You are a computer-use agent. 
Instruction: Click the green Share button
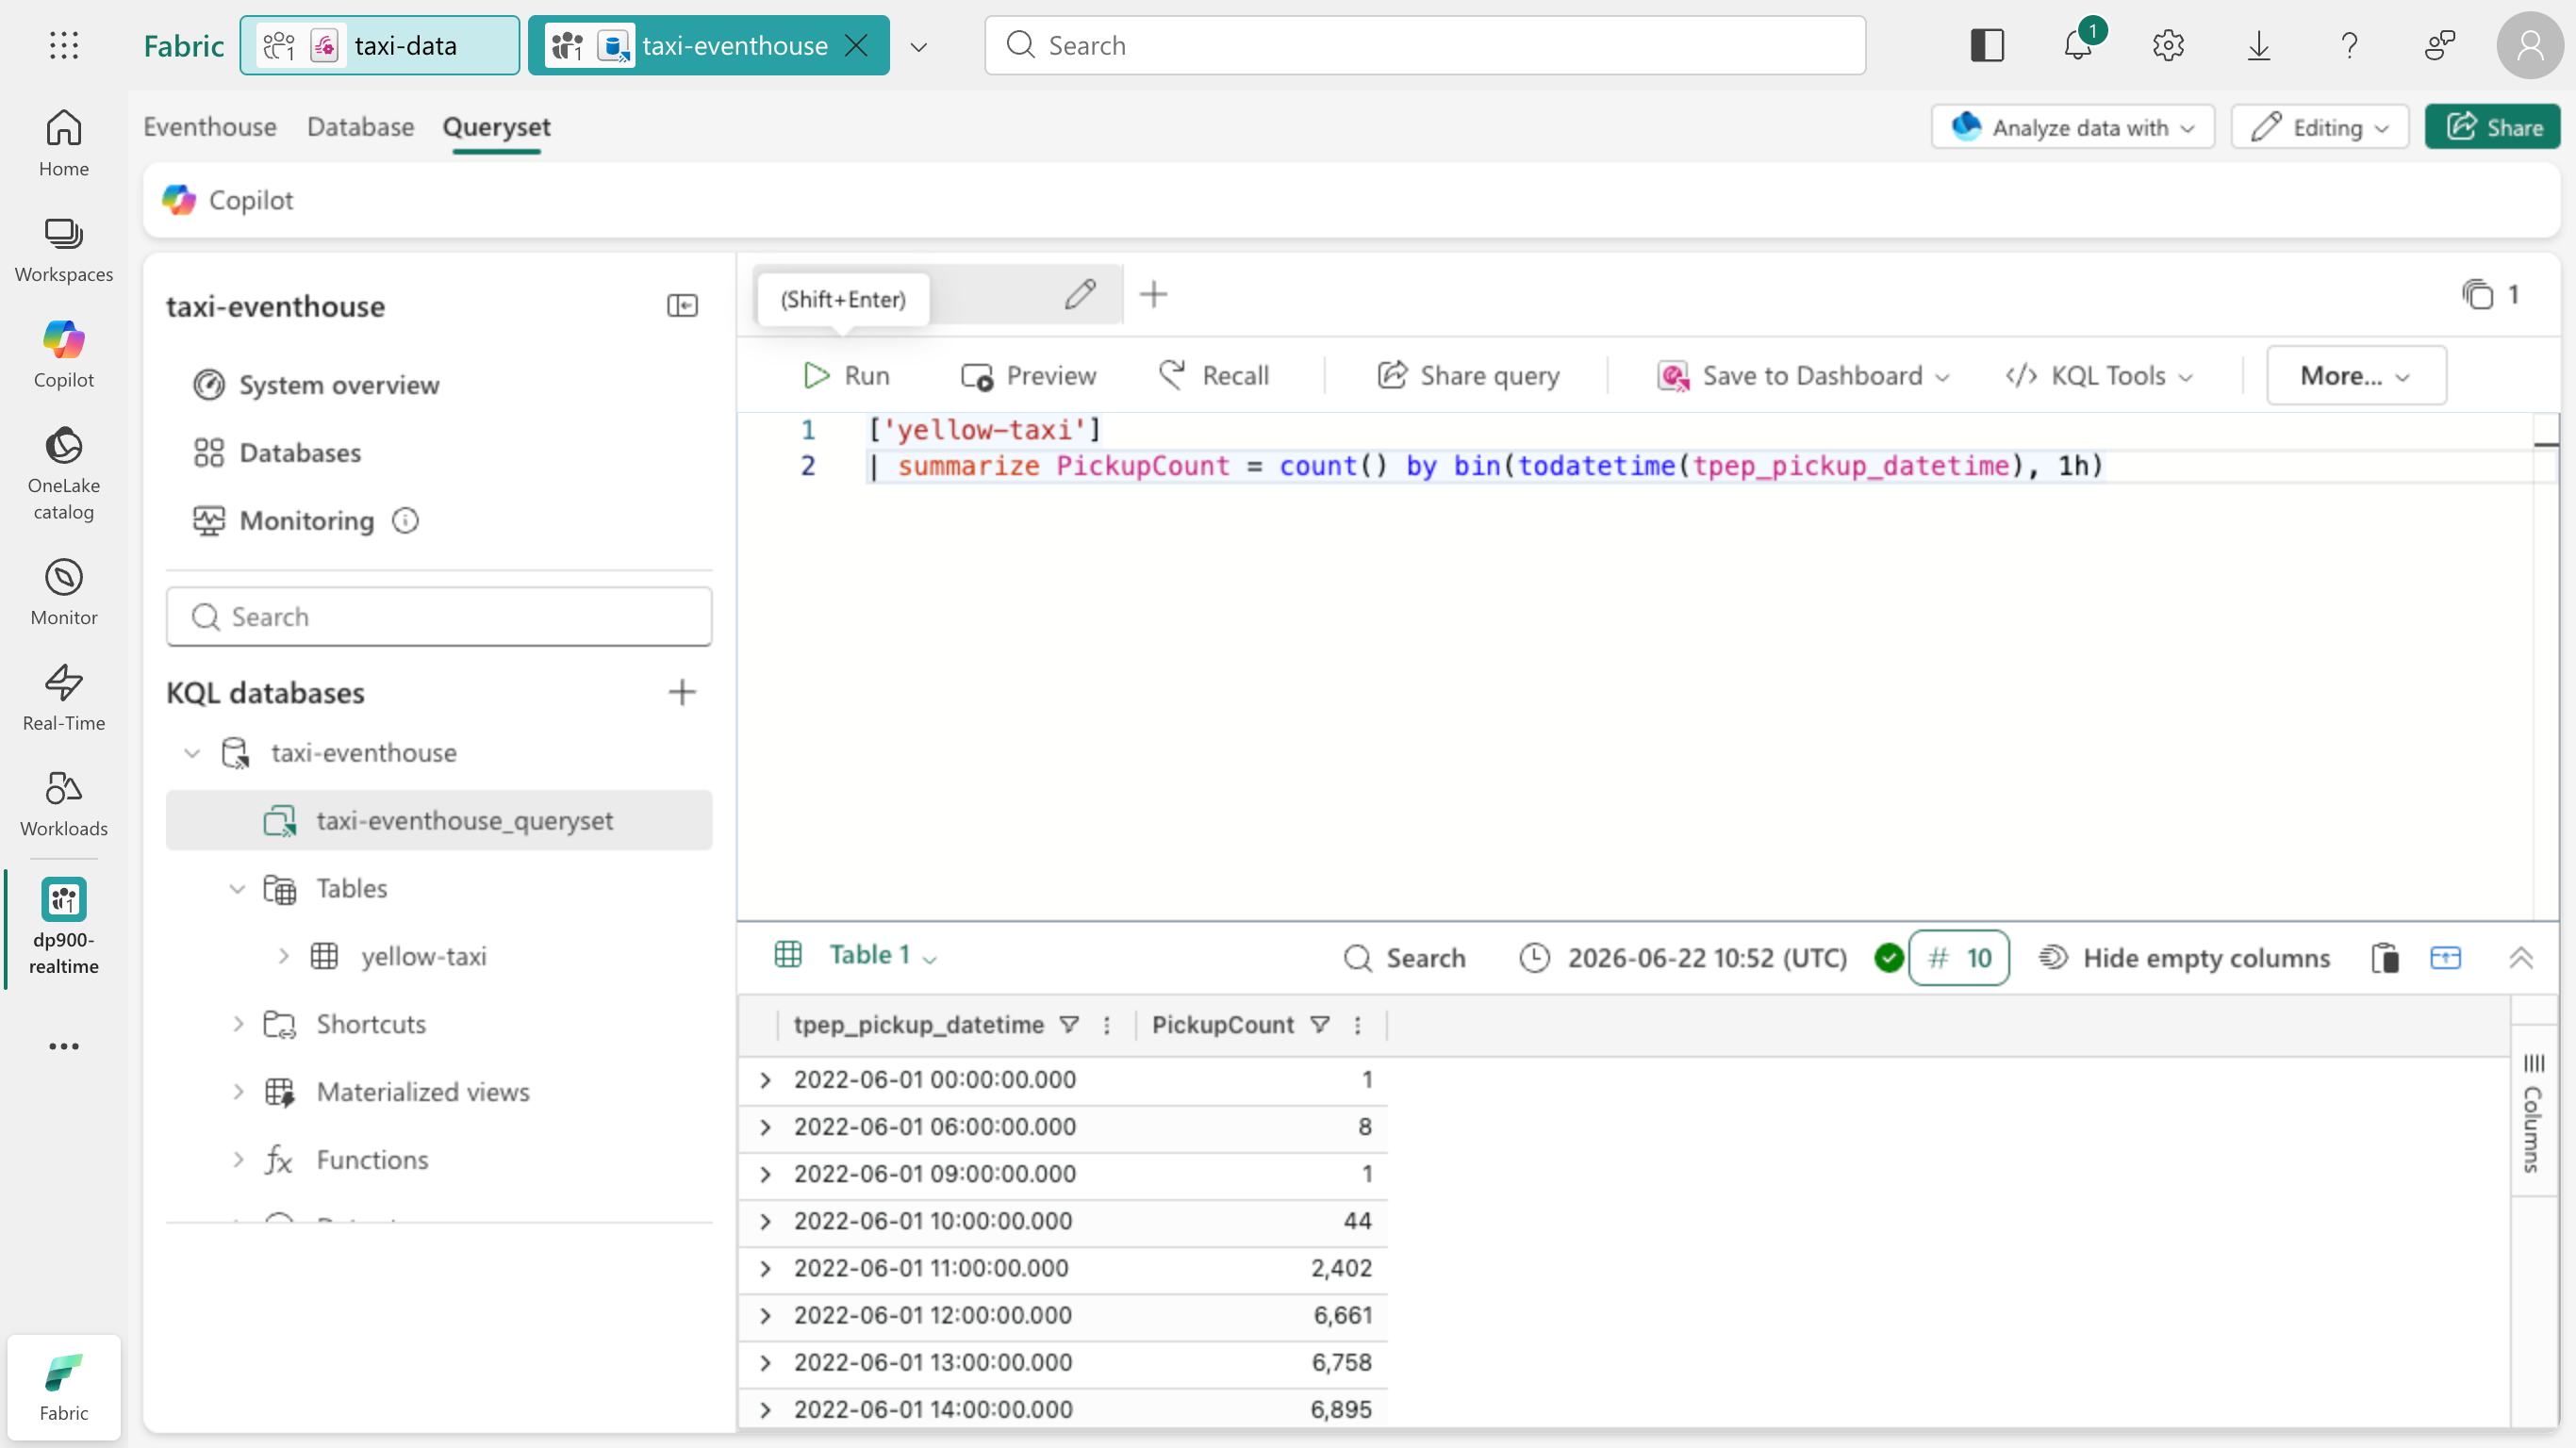point(2492,127)
